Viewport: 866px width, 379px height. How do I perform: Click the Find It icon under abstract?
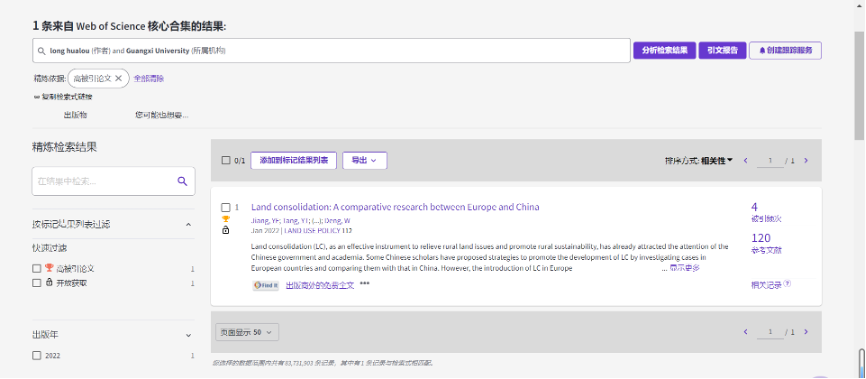(266, 286)
